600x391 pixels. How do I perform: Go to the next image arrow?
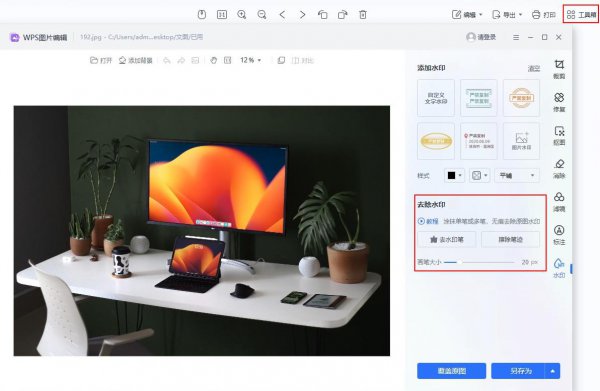coord(302,15)
